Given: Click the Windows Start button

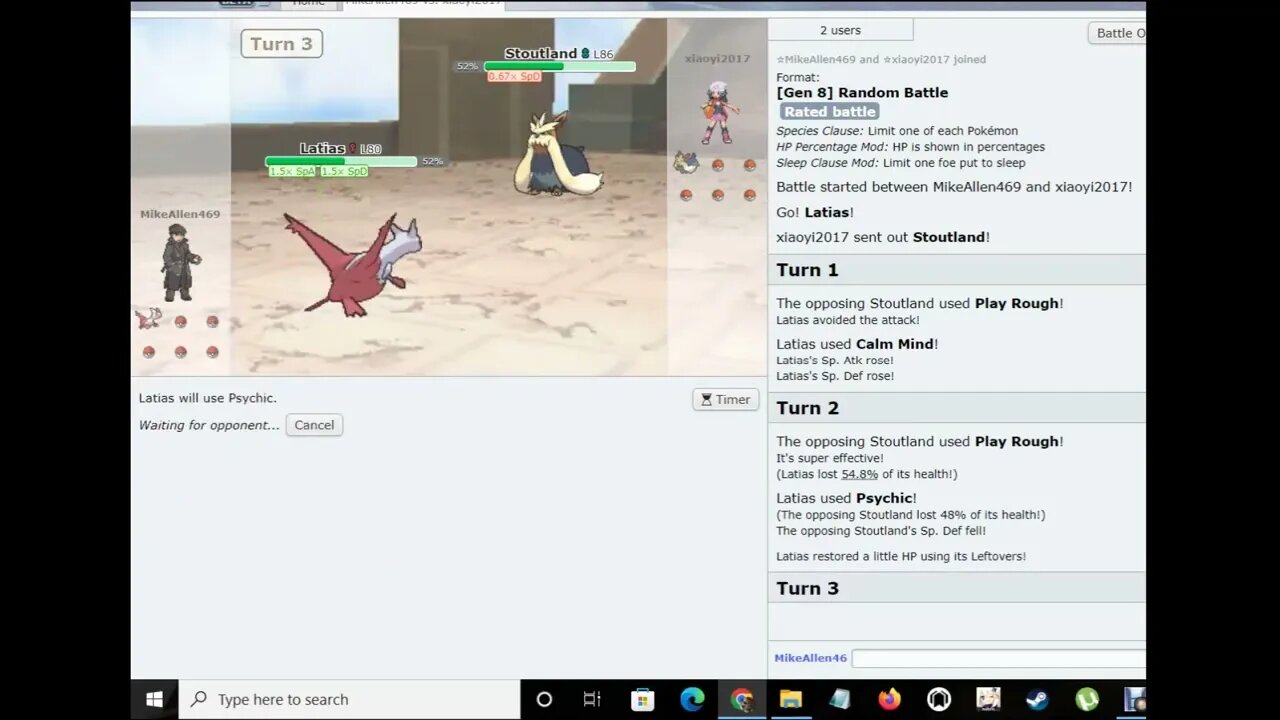Looking at the screenshot, I should 154,699.
